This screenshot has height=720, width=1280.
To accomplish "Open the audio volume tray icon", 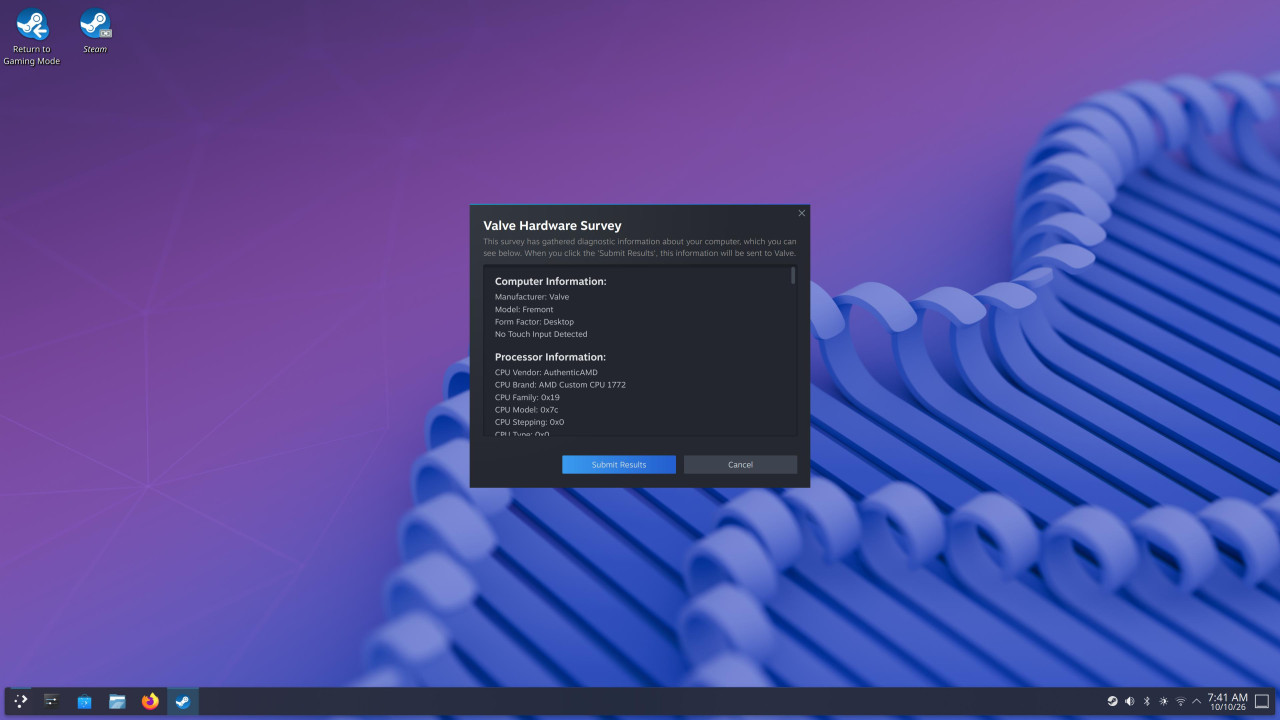I will (1130, 701).
